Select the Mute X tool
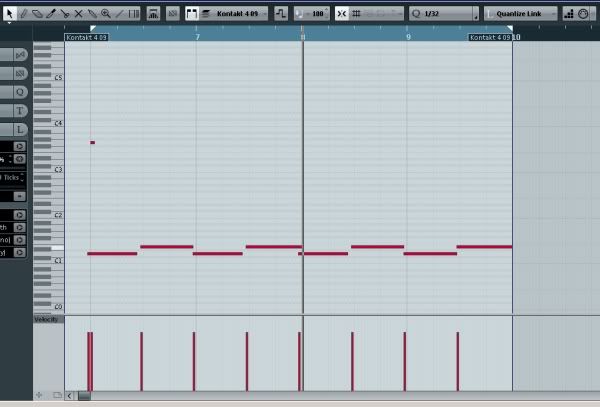This screenshot has height=407, width=600. [78, 14]
